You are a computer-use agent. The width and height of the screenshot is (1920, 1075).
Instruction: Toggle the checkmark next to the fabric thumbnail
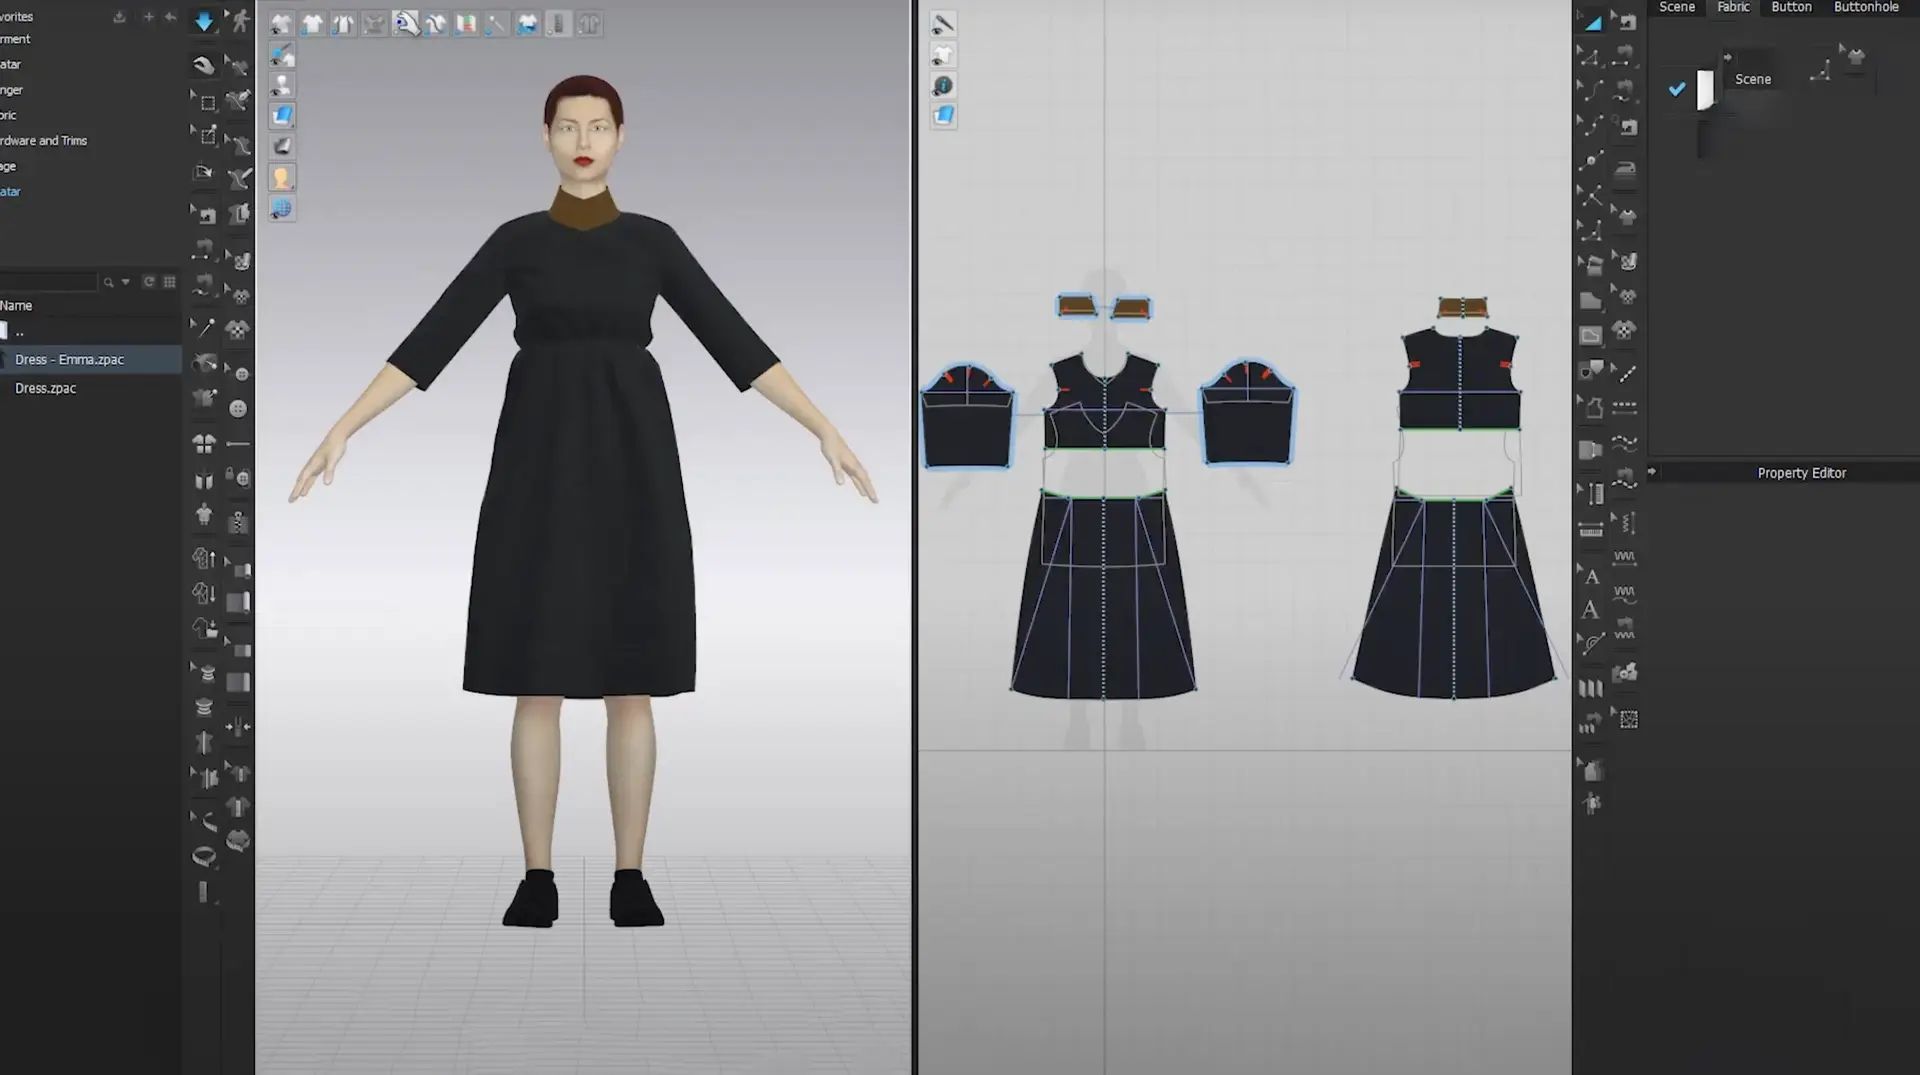1677,89
